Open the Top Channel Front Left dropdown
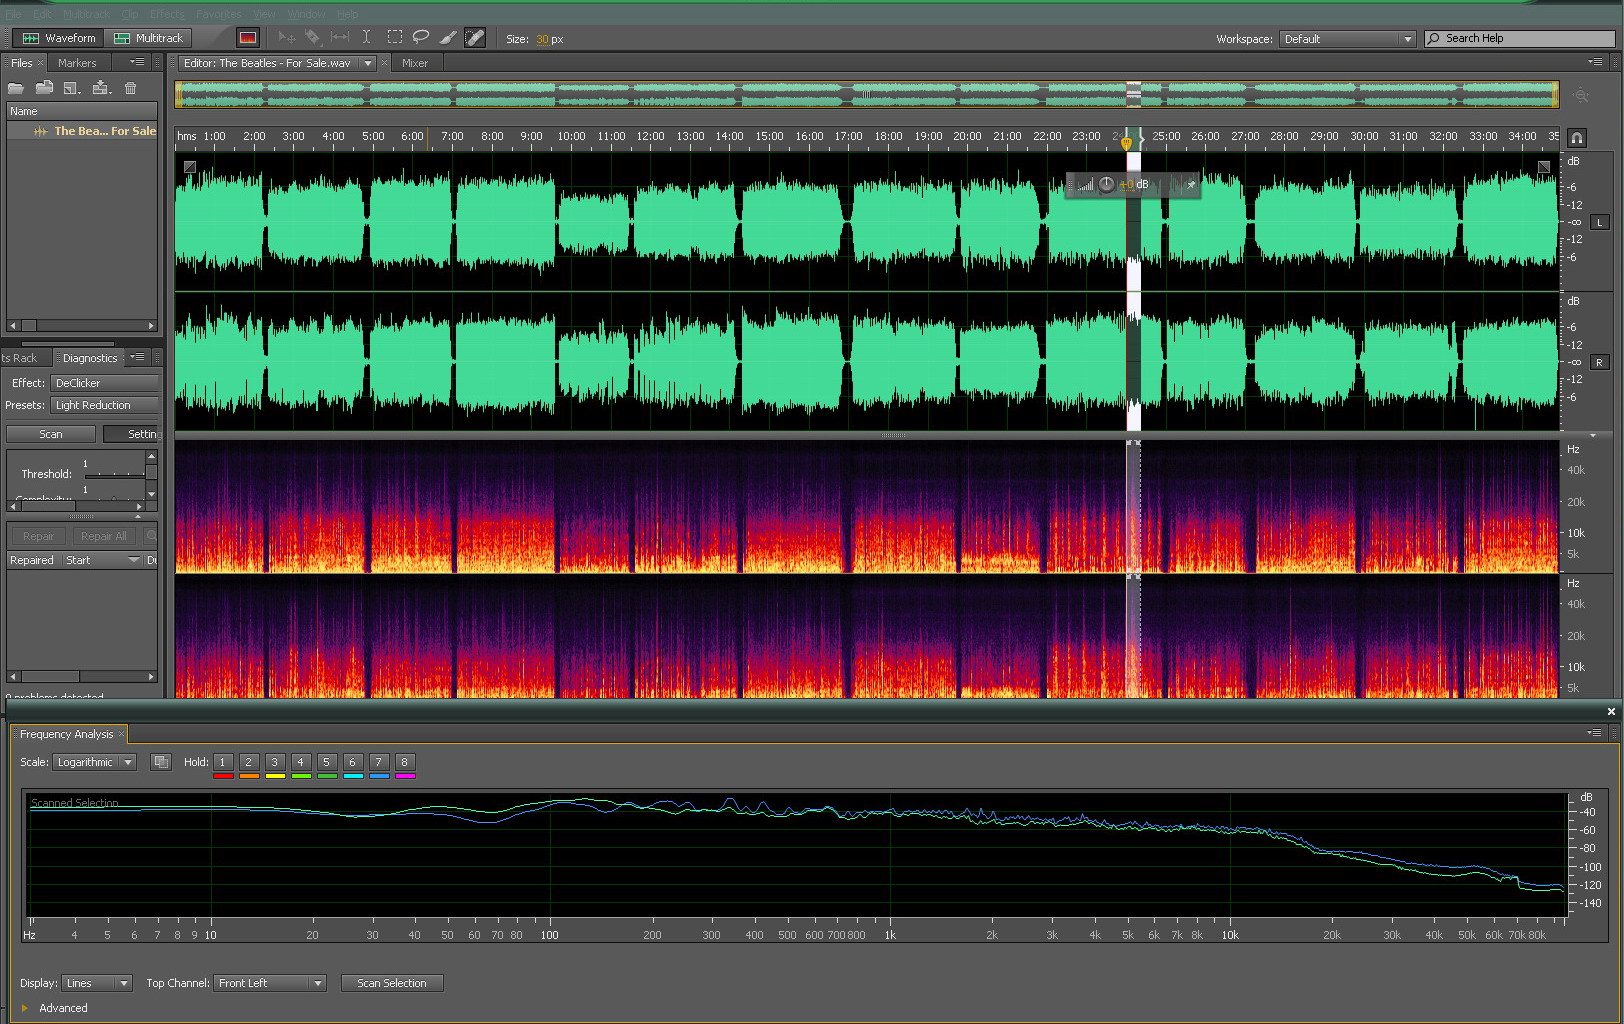Viewport: 1624px width, 1024px height. pyautogui.click(x=270, y=983)
